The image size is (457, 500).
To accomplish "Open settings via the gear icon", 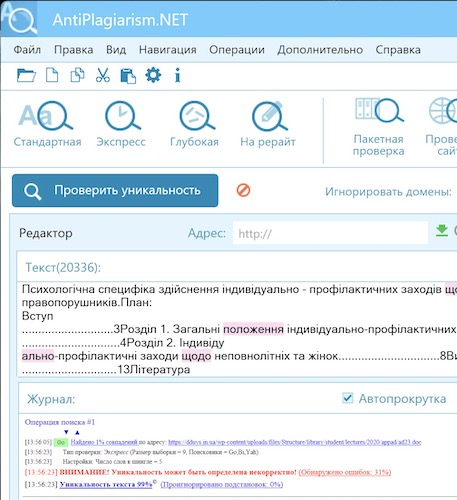I will point(153,75).
